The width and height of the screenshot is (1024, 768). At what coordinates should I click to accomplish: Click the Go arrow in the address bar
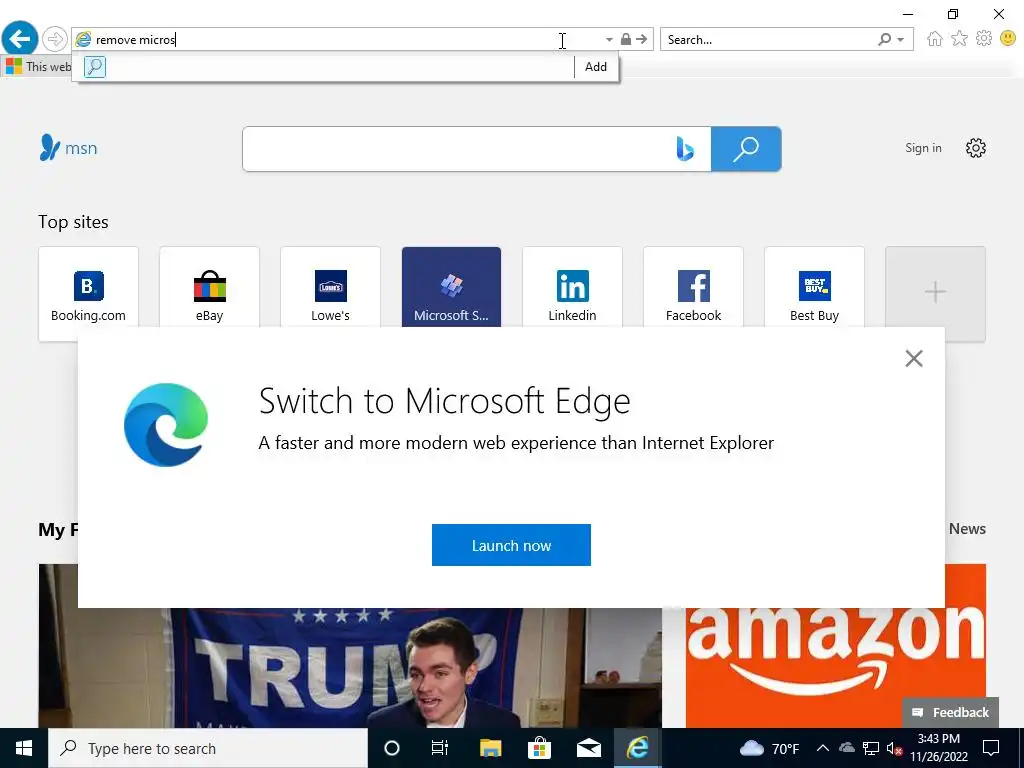point(642,39)
